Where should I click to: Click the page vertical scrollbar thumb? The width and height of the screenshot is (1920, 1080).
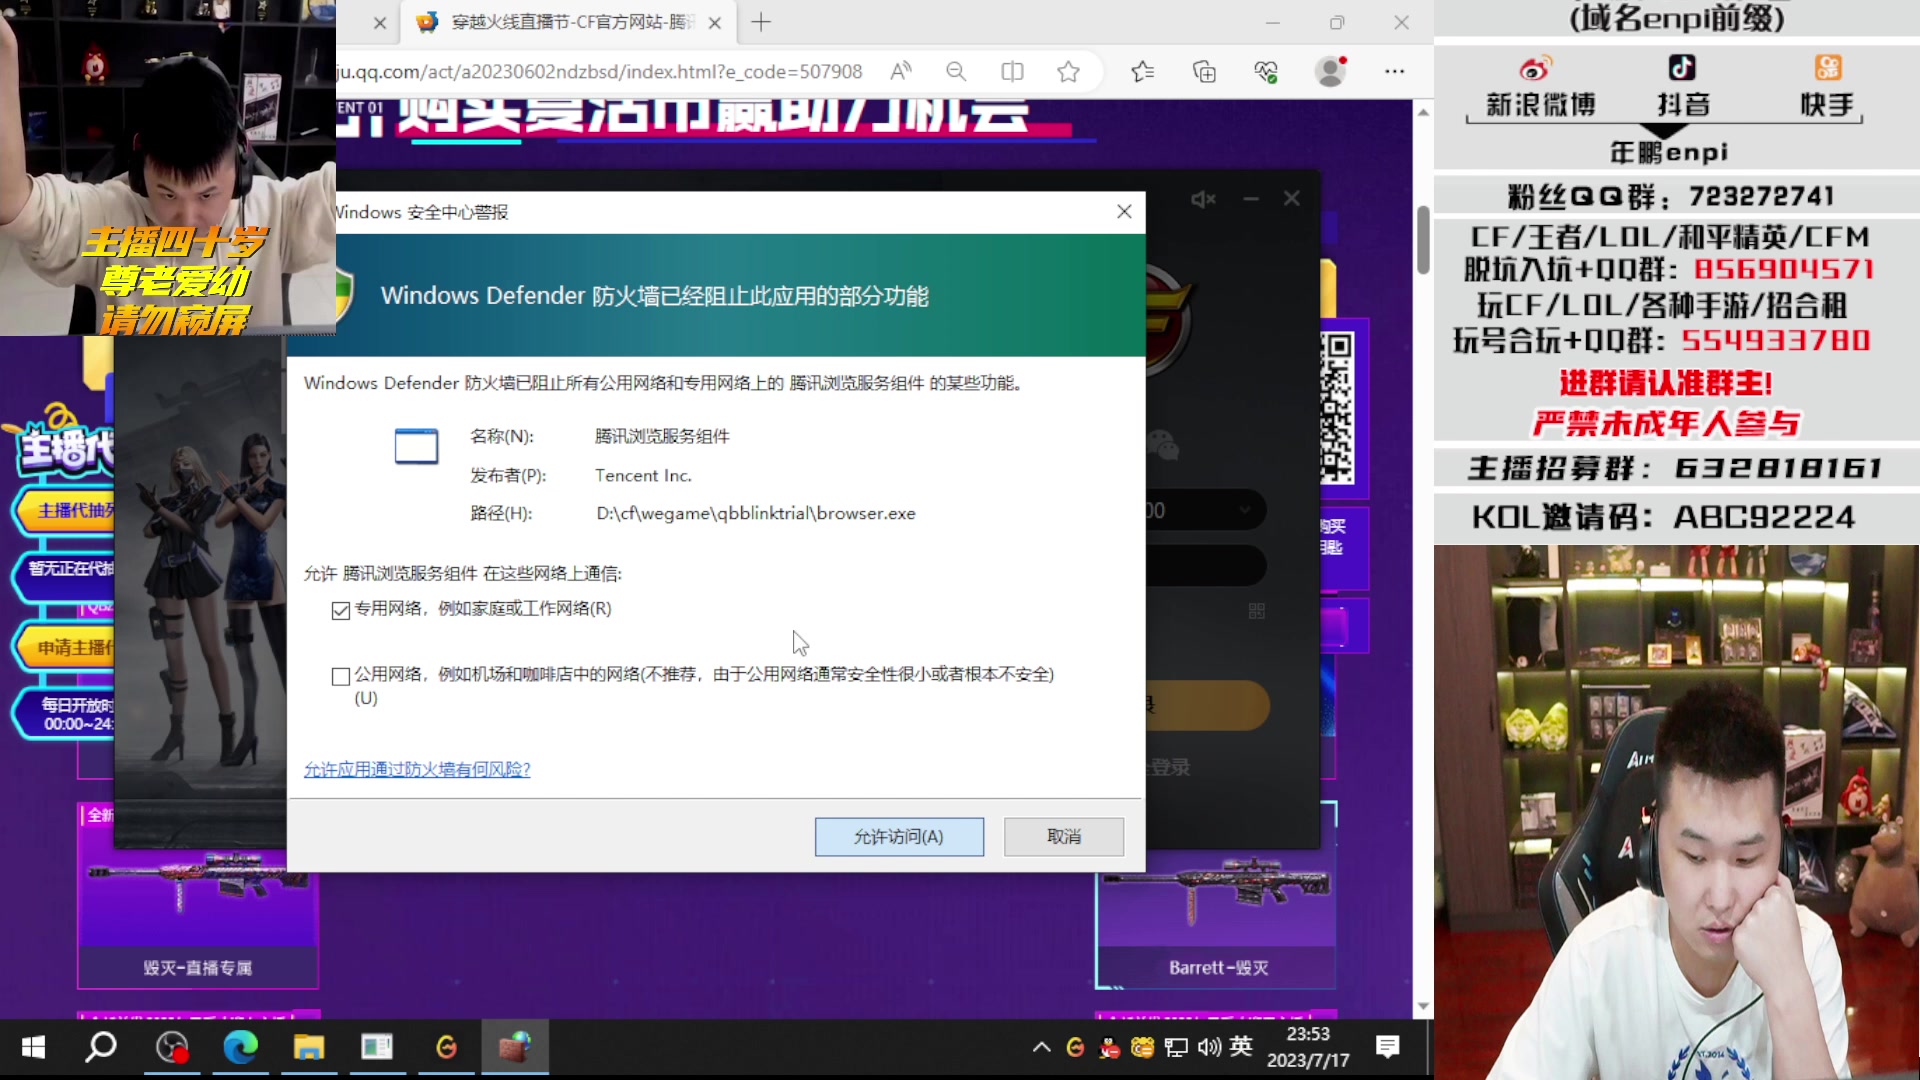[1423, 240]
